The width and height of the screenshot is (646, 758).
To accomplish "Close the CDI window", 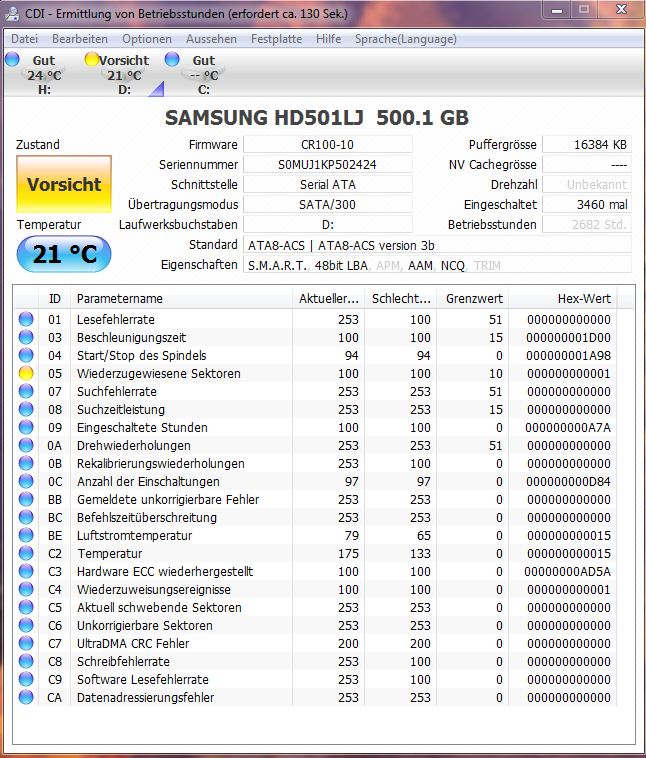I will point(621,10).
